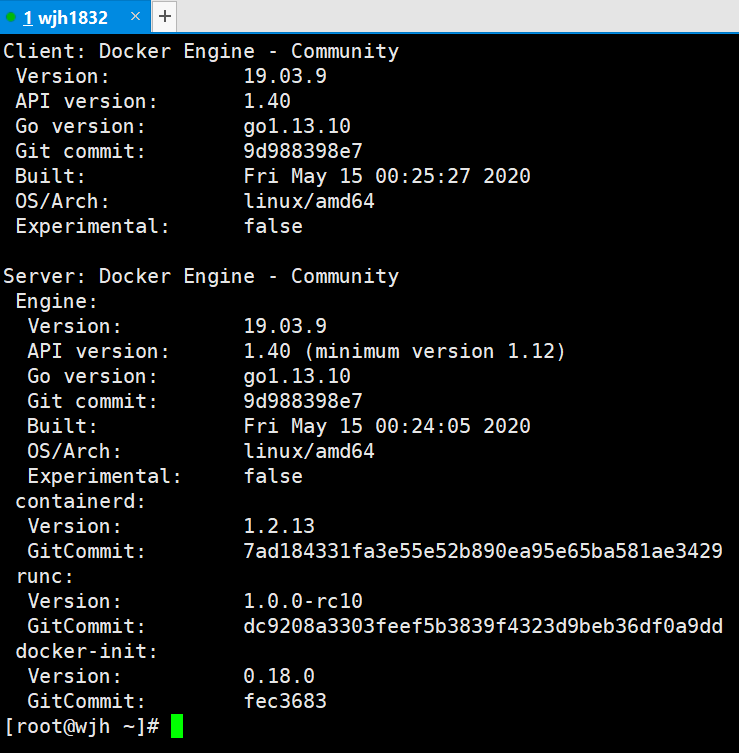The height and width of the screenshot is (753, 739).
Task: Click the runc version 1.0.0-rc10
Action: coord(303,602)
